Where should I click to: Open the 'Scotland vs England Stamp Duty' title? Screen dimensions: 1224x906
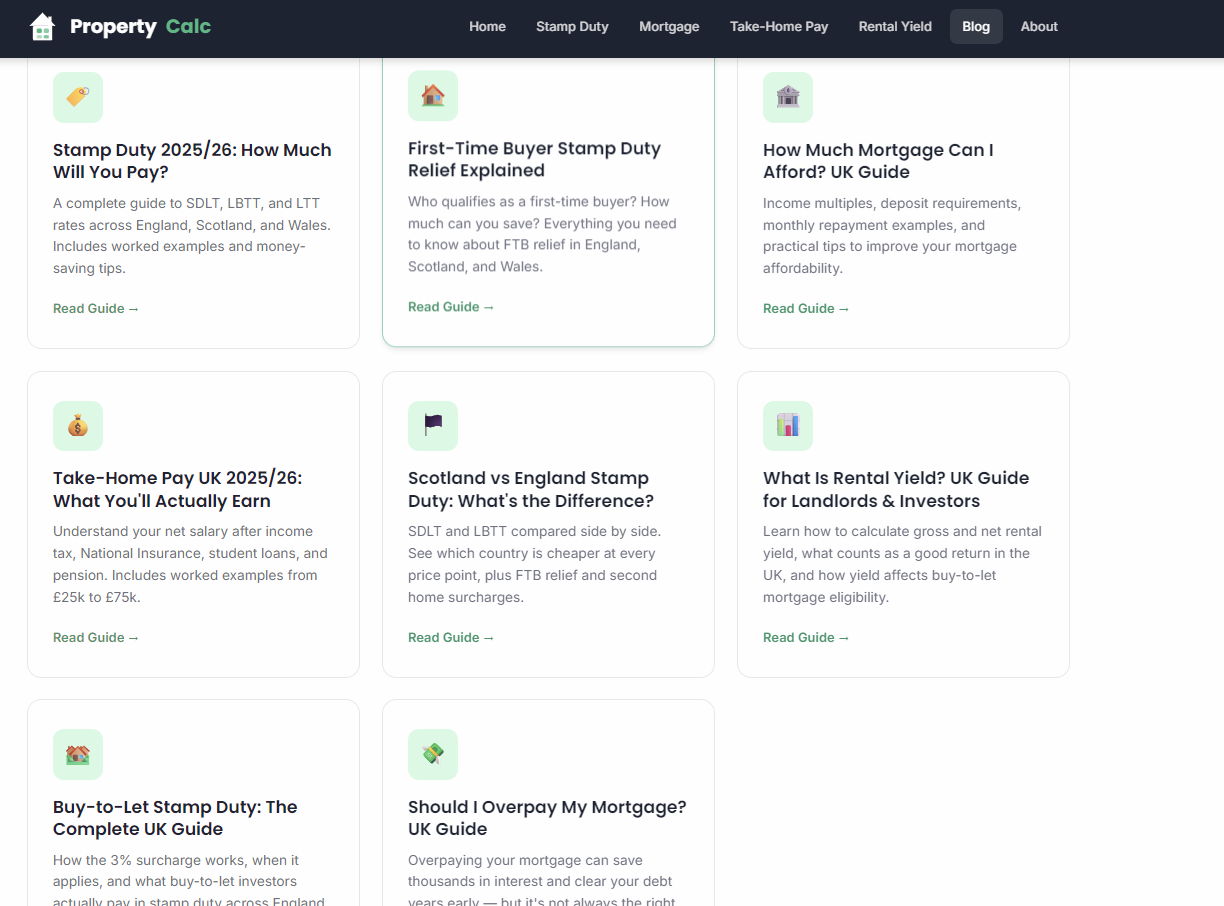pos(531,490)
